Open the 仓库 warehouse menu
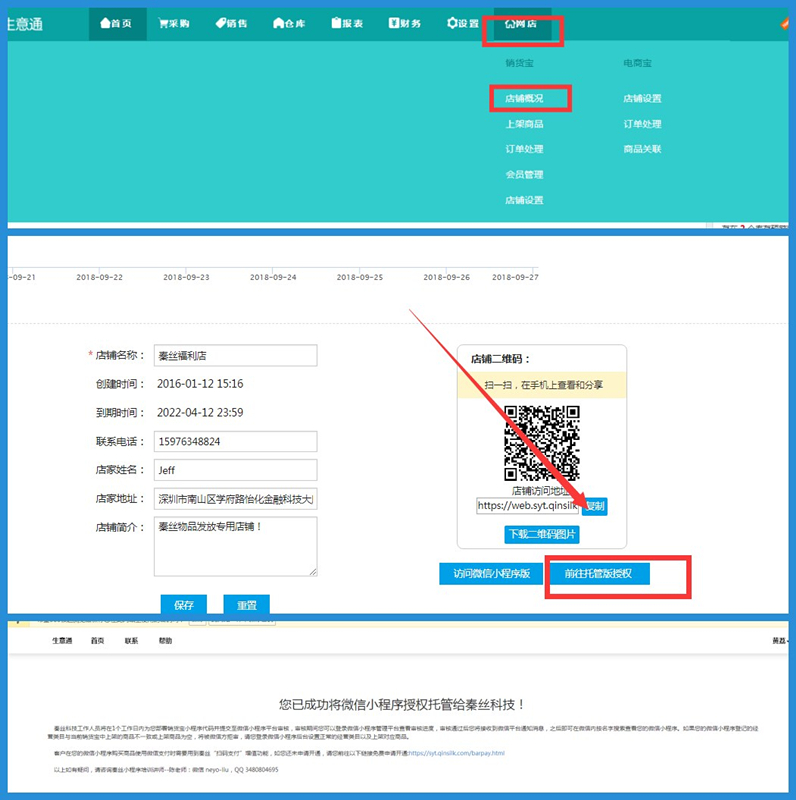The image size is (796, 800). [x=289, y=23]
